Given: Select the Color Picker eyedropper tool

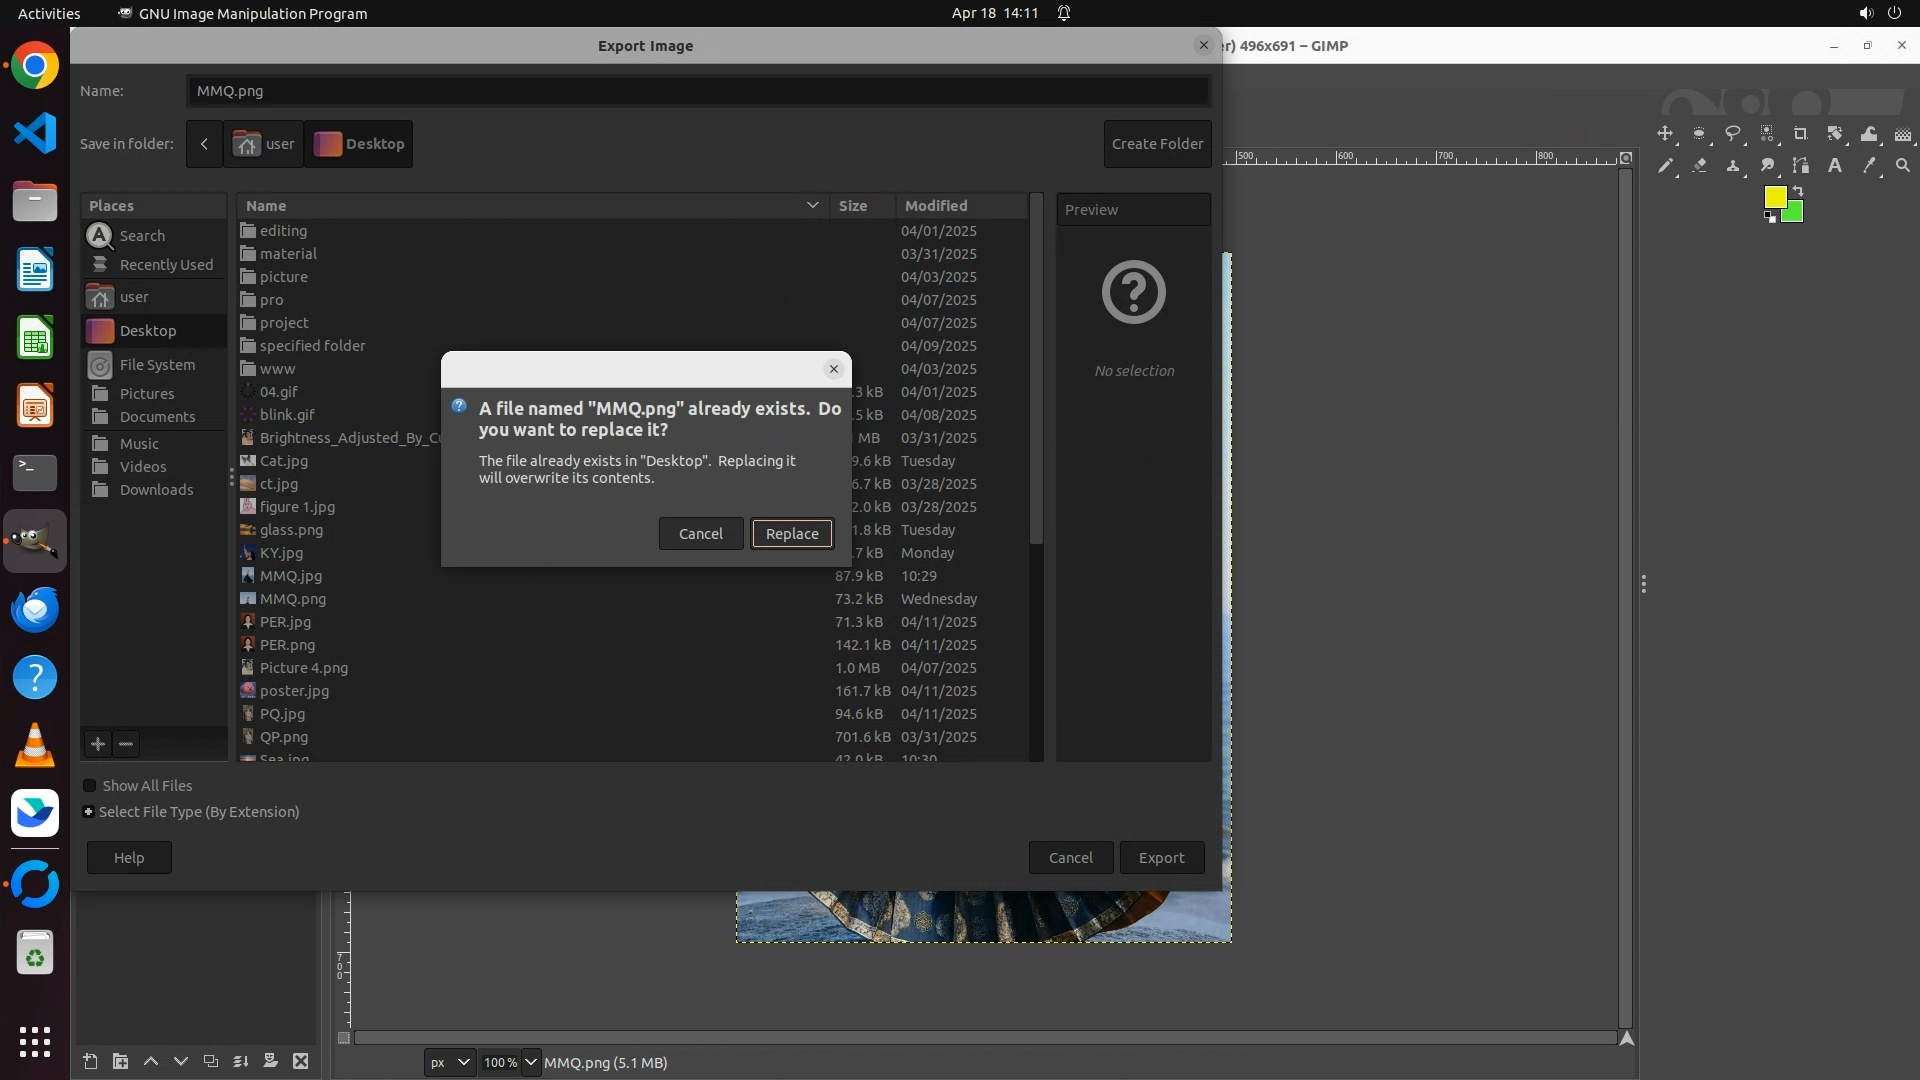Looking at the screenshot, I should click(x=1869, y=166).
